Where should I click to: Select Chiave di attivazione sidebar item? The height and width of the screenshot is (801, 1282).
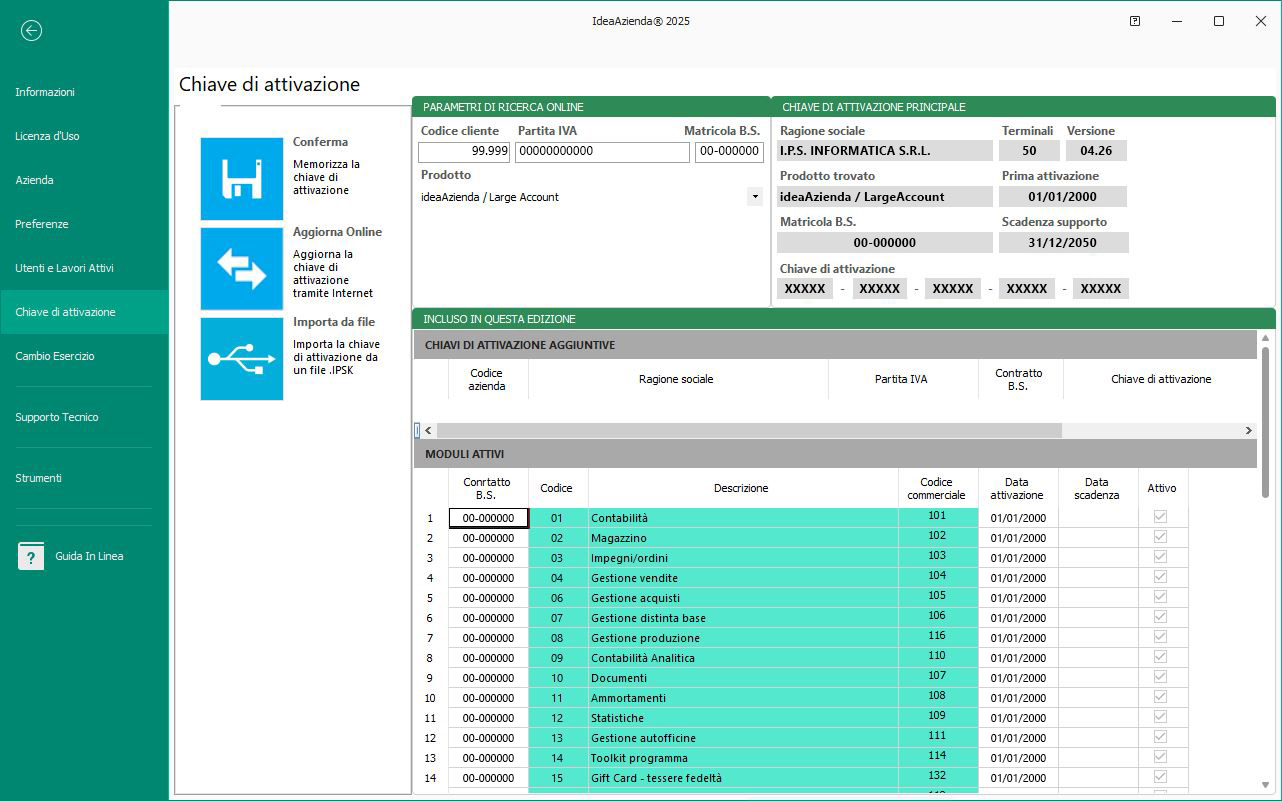point(84,312)
